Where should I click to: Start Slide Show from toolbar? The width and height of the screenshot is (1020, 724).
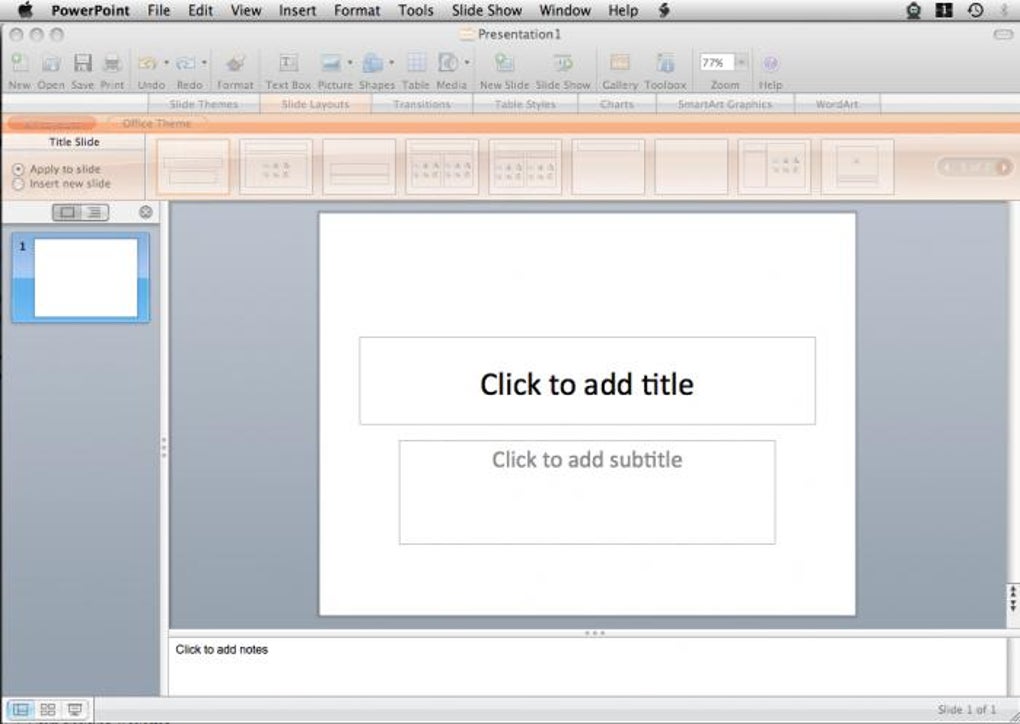coord(563,63)
